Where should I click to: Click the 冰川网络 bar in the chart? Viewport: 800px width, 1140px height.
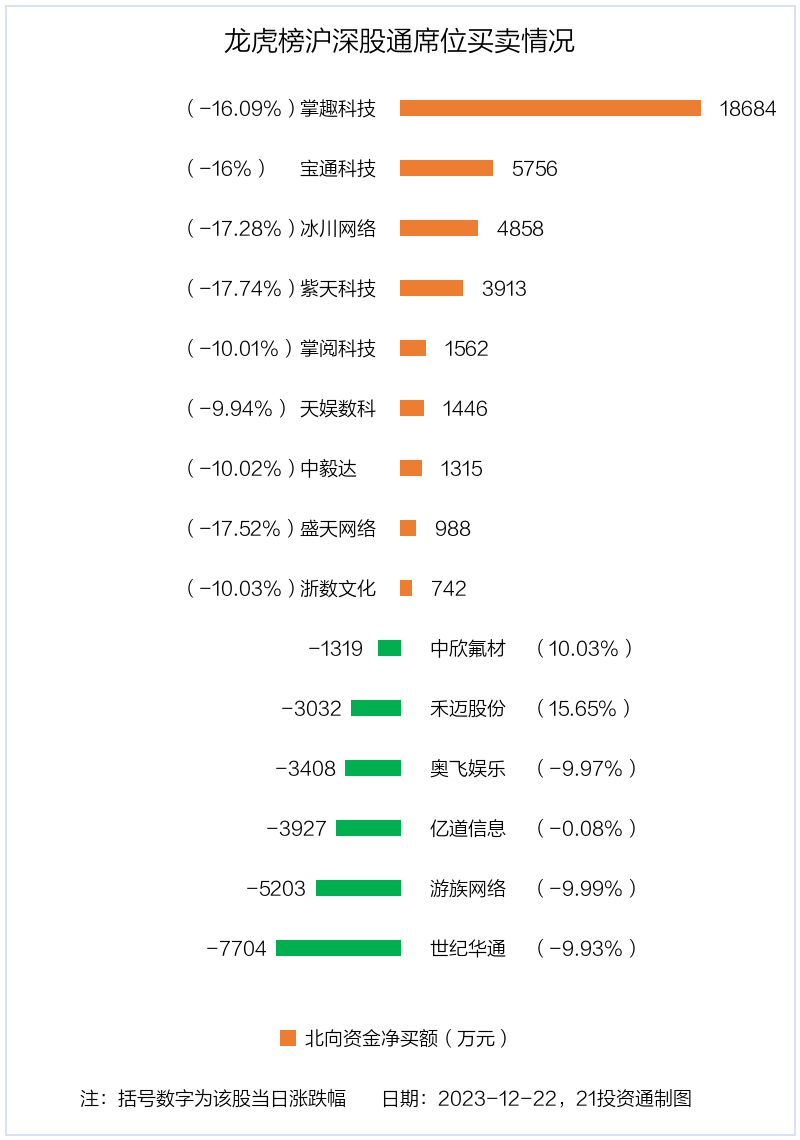tap(439, 228)
